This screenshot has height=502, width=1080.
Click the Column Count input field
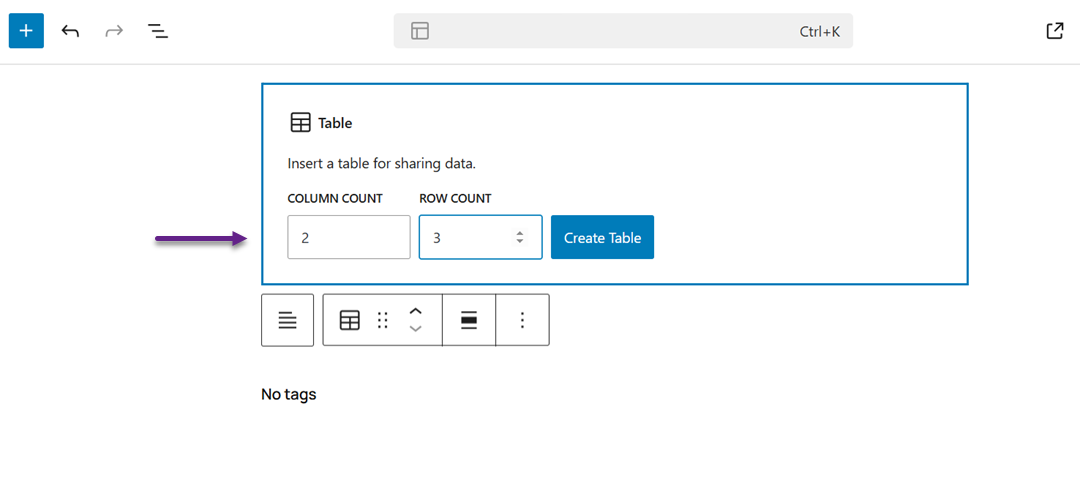tap(348, 238)
